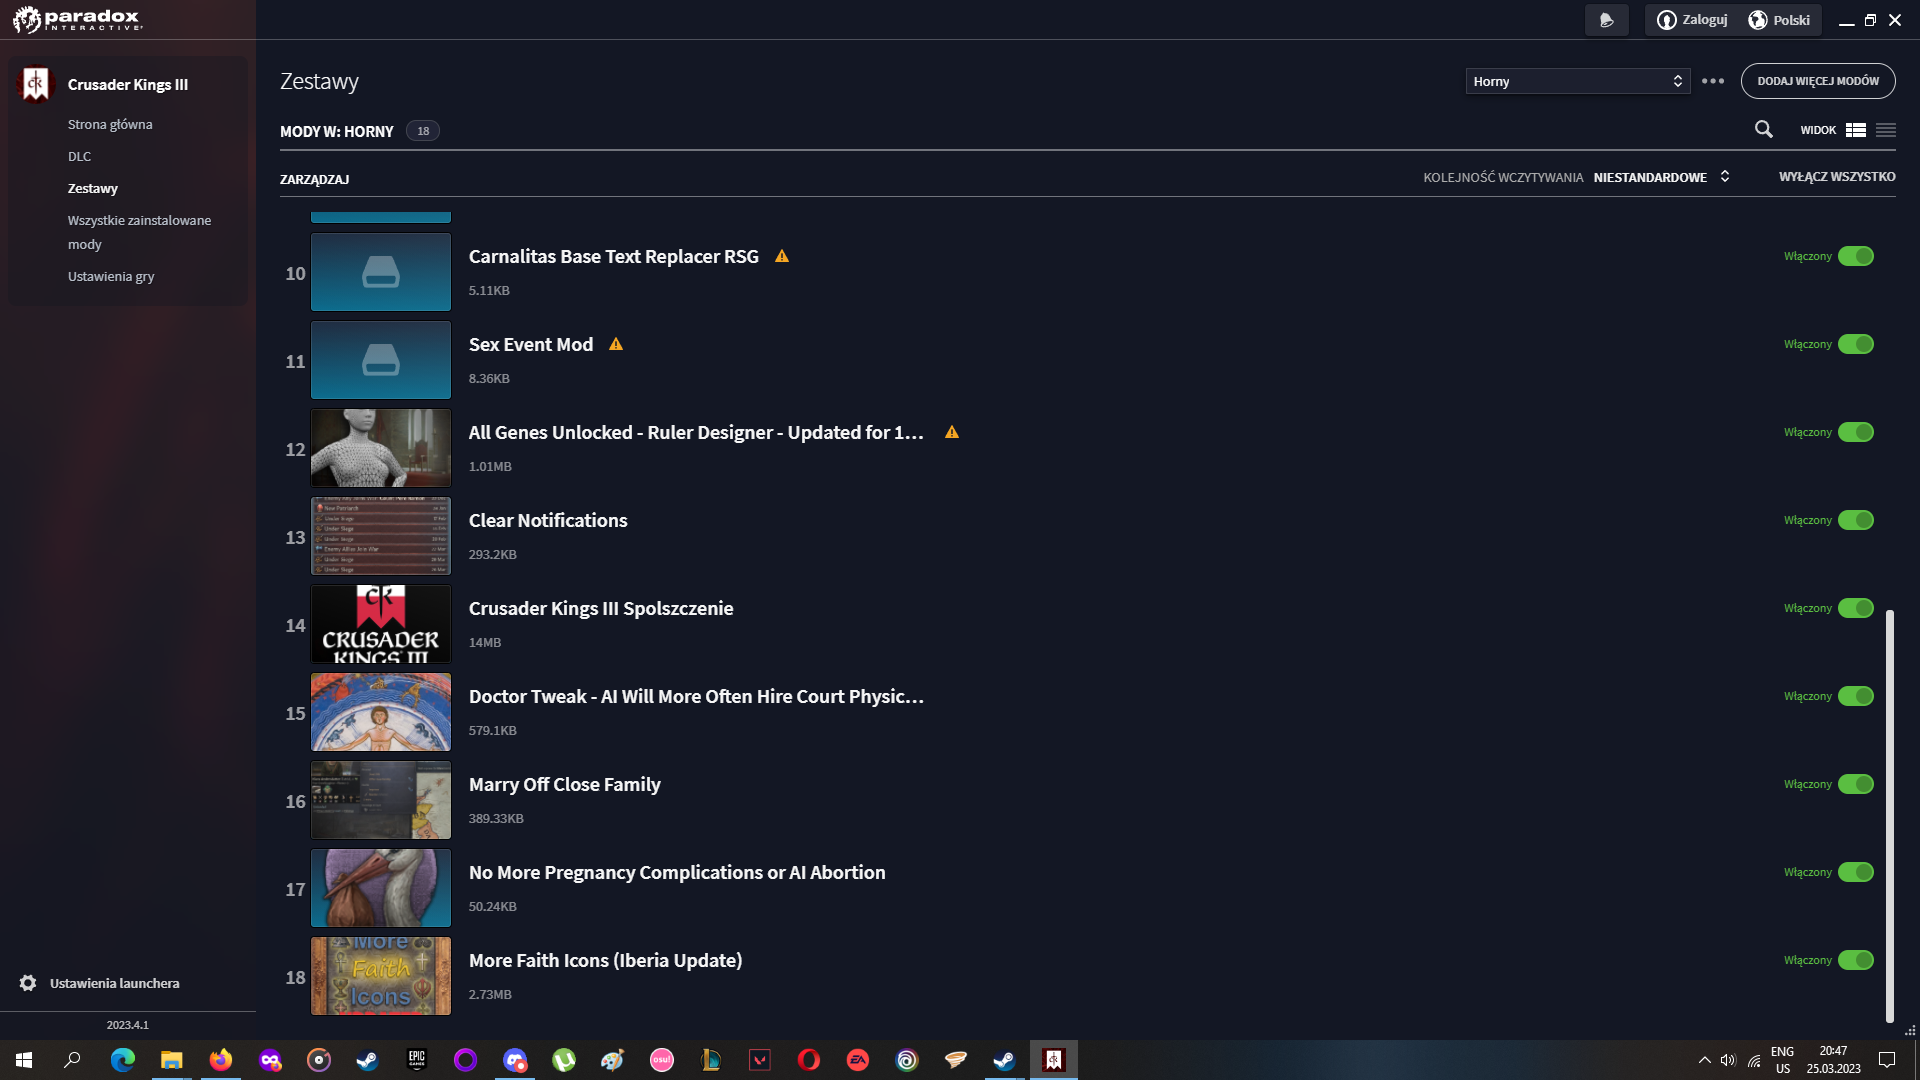Open the Windows Start menu
Image resolution: width=1920 pixels, height=1080 pixels.
point(24,1060)
